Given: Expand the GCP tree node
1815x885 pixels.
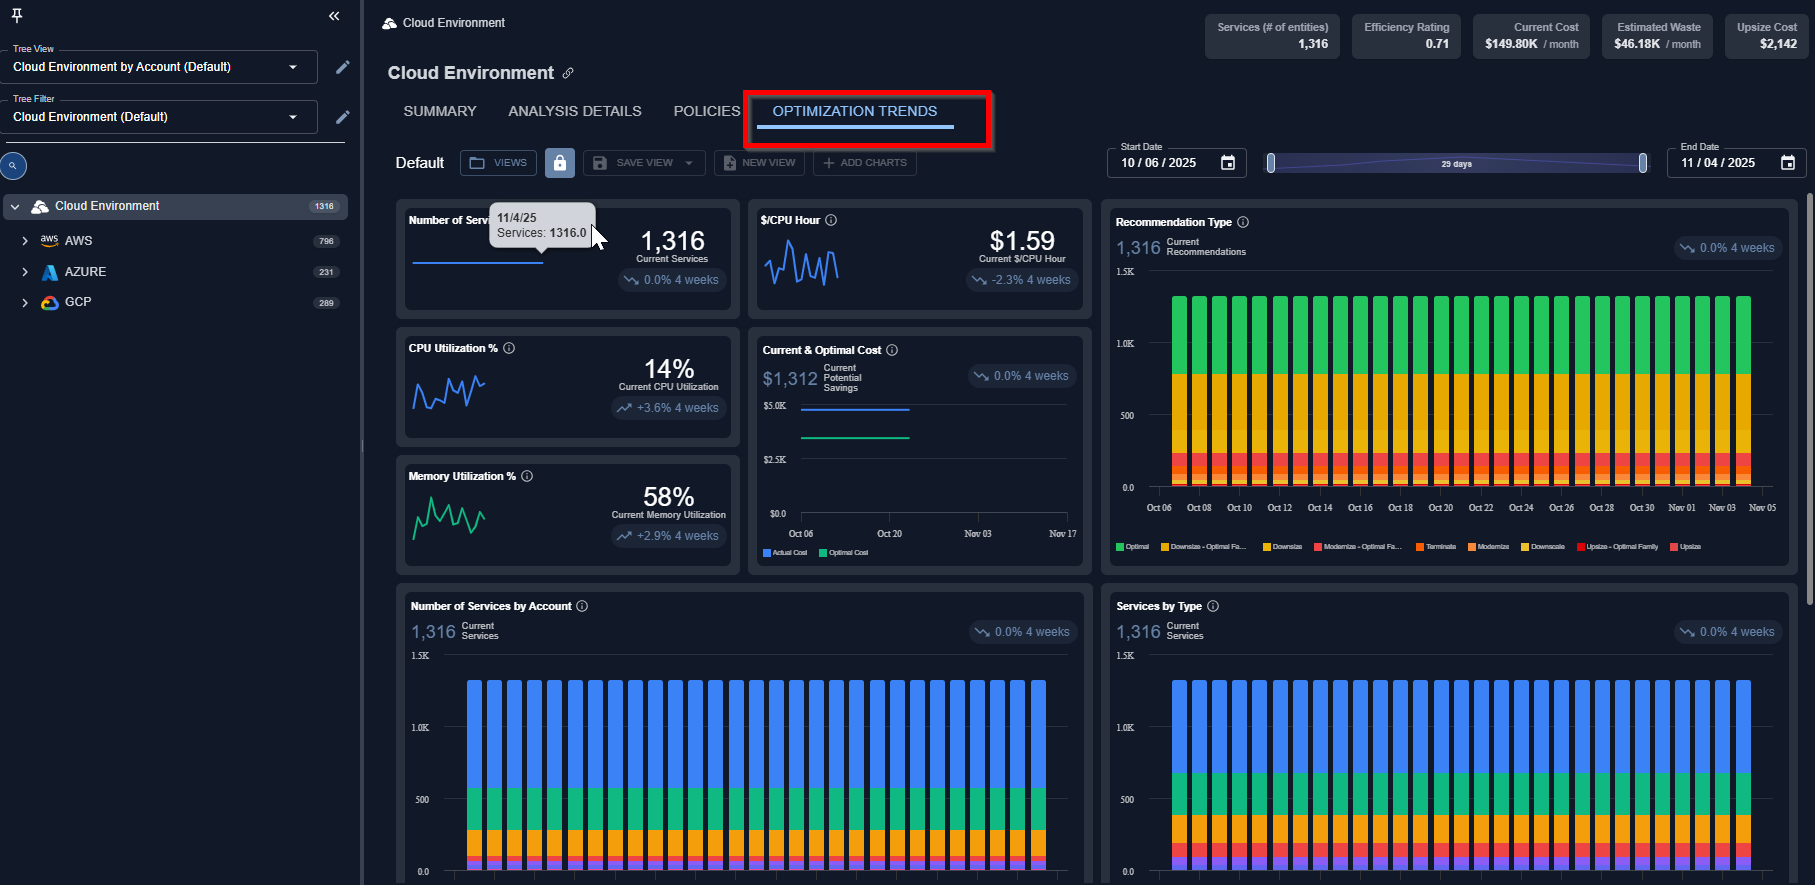Looking at the screenshot, I should coord(25,303).
